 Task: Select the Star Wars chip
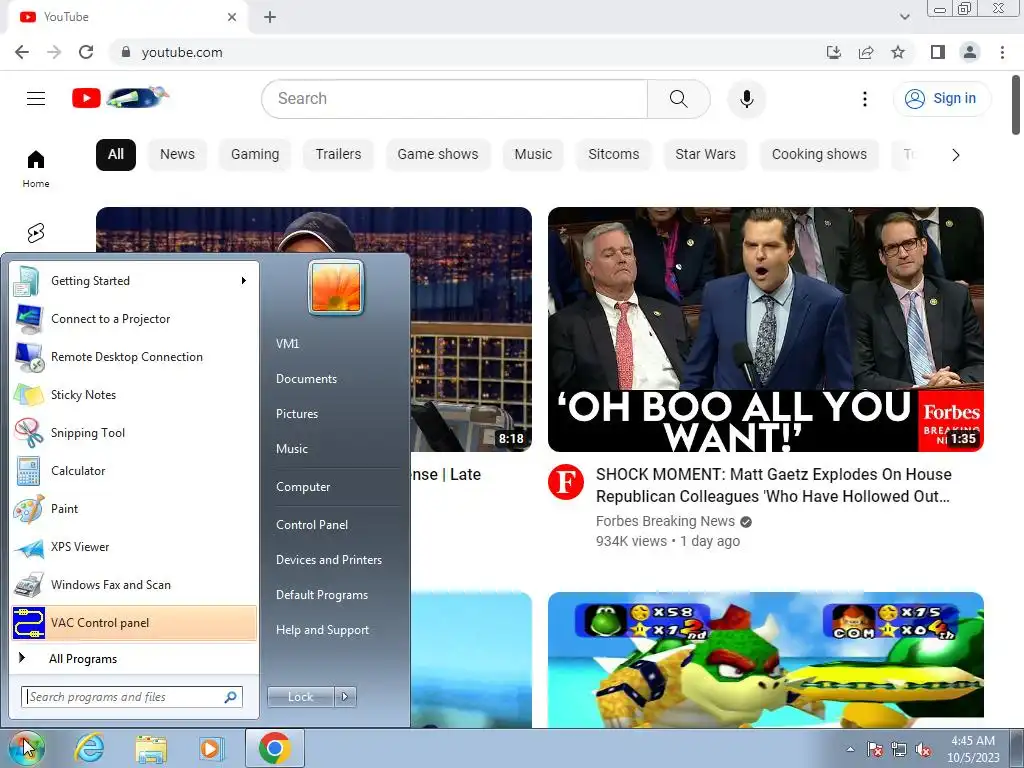(705, 155)
